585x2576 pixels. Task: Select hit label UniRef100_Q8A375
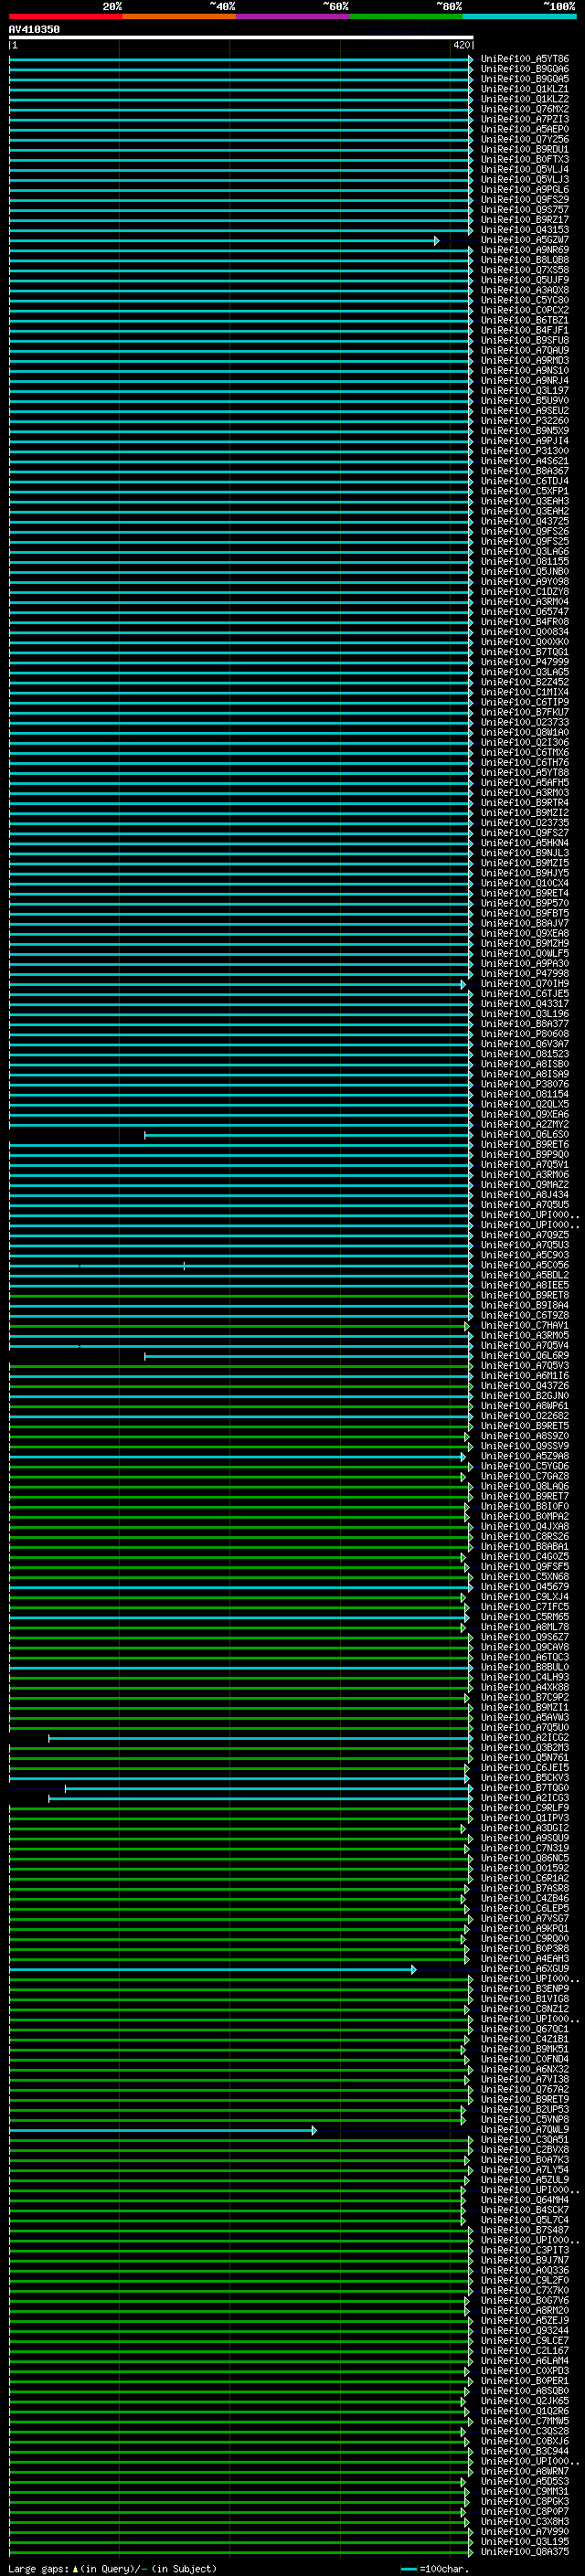[525, 2552]
